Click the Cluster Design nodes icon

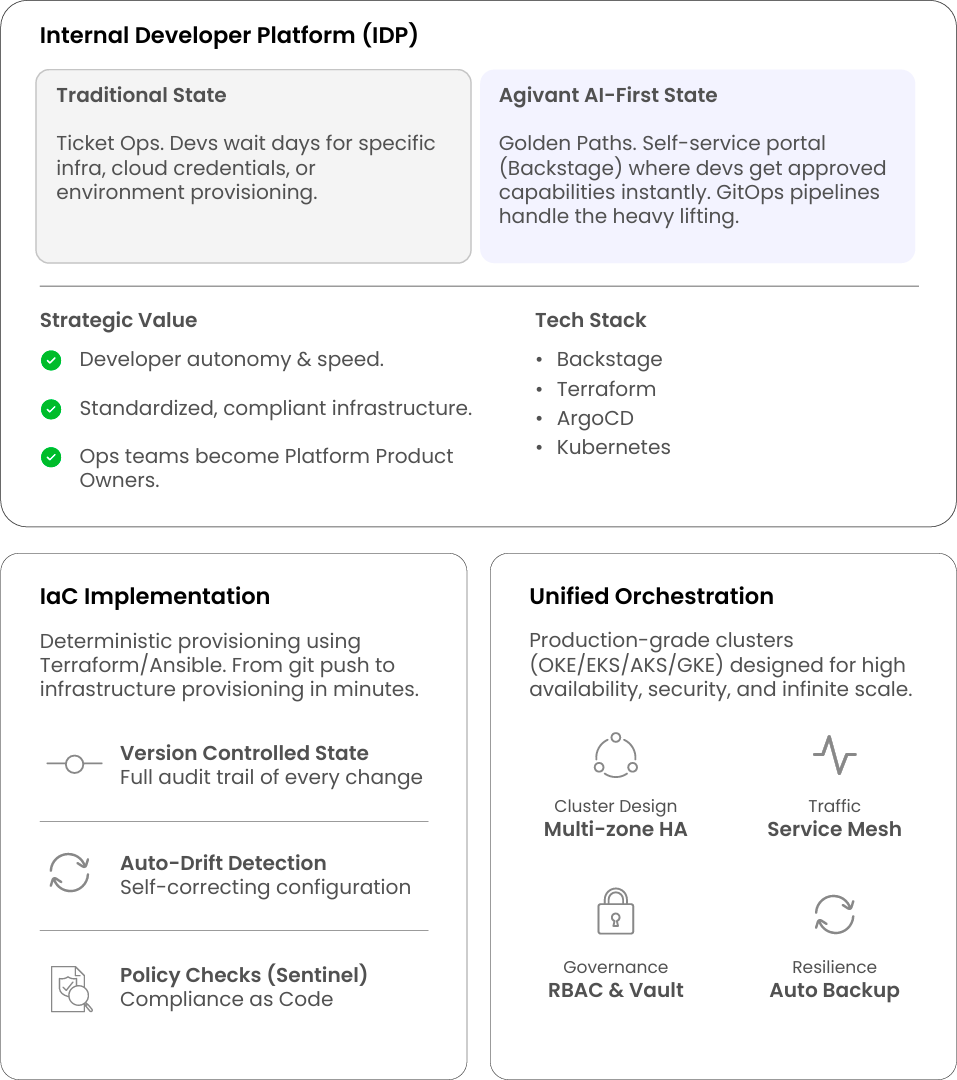click(x=616, y=755)
